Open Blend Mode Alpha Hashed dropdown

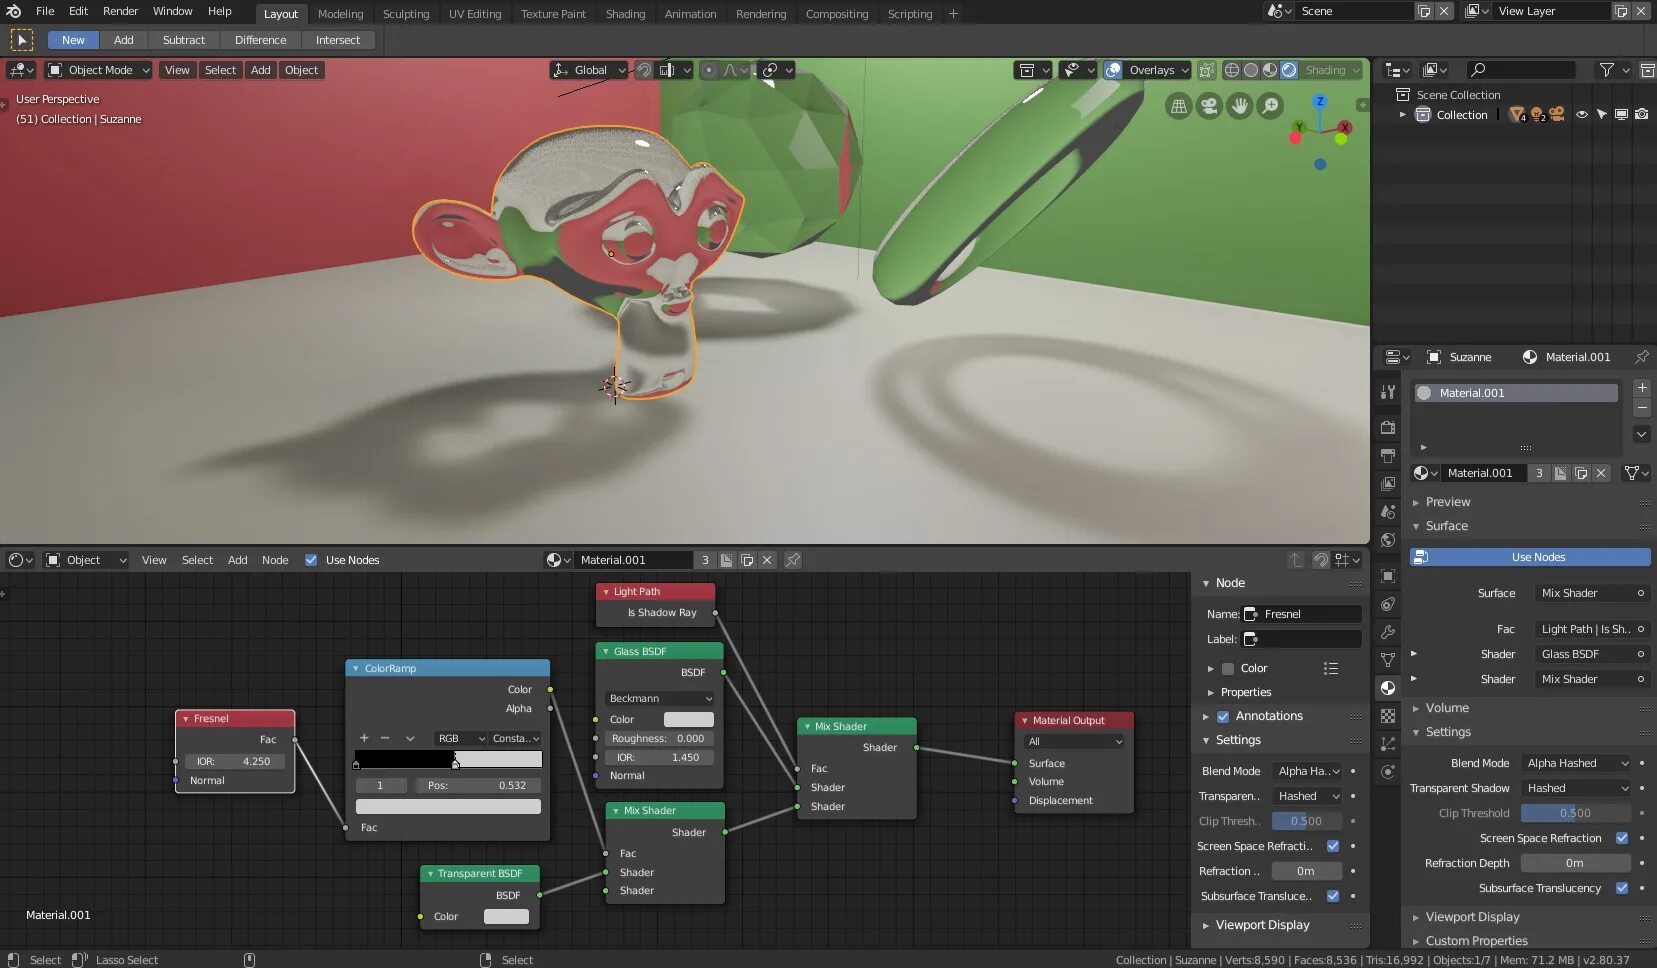tap(1577, 763)
